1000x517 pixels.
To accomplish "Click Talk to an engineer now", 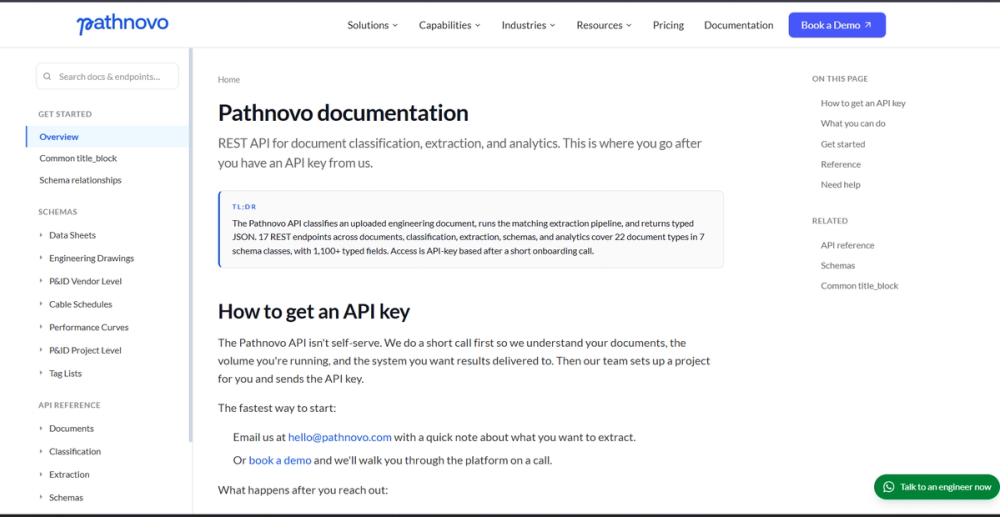I will (936, 487).
